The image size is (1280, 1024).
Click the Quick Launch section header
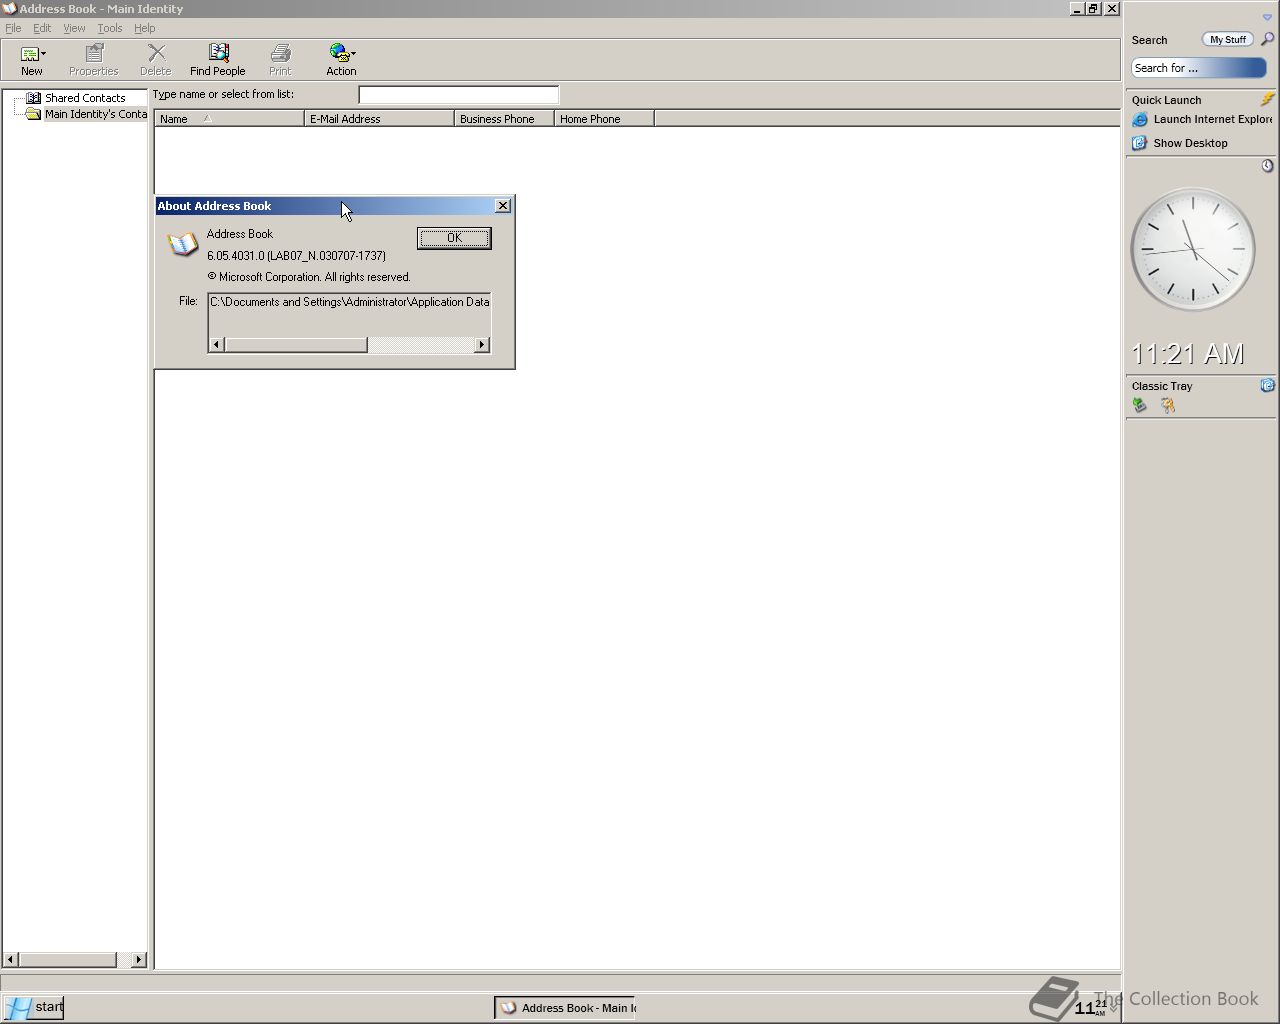coord(1167,100)
